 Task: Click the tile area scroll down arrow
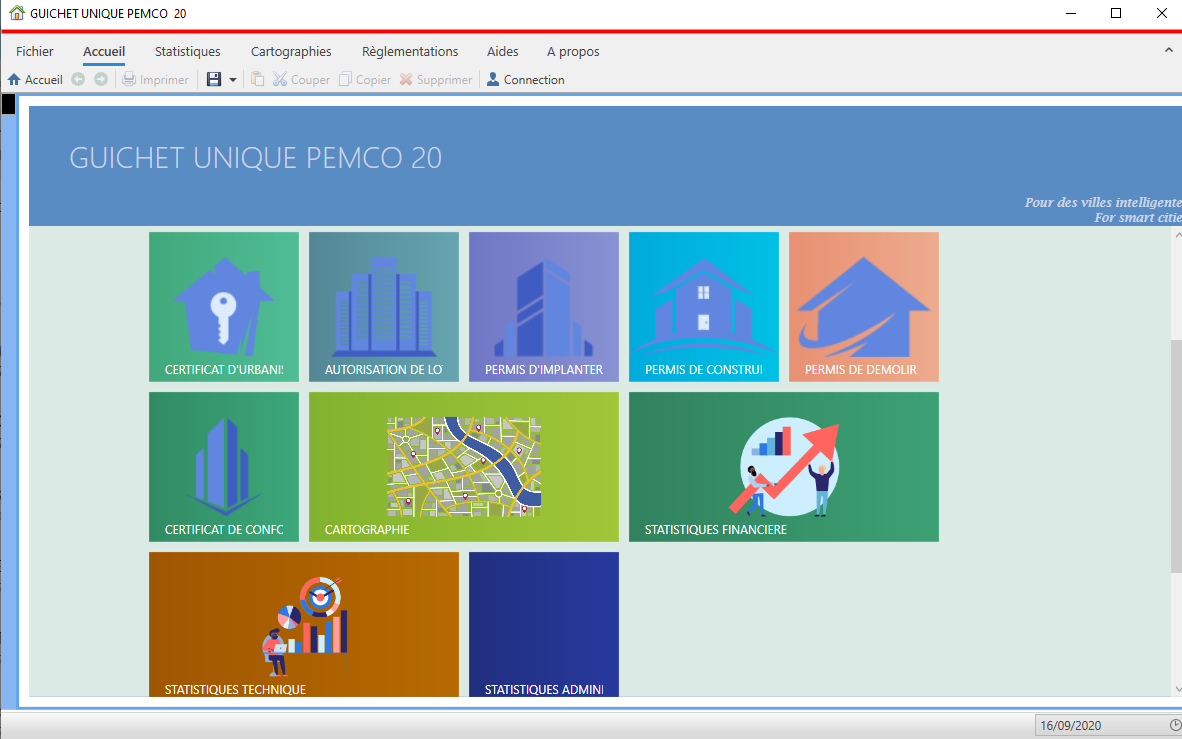point(1177,689)
